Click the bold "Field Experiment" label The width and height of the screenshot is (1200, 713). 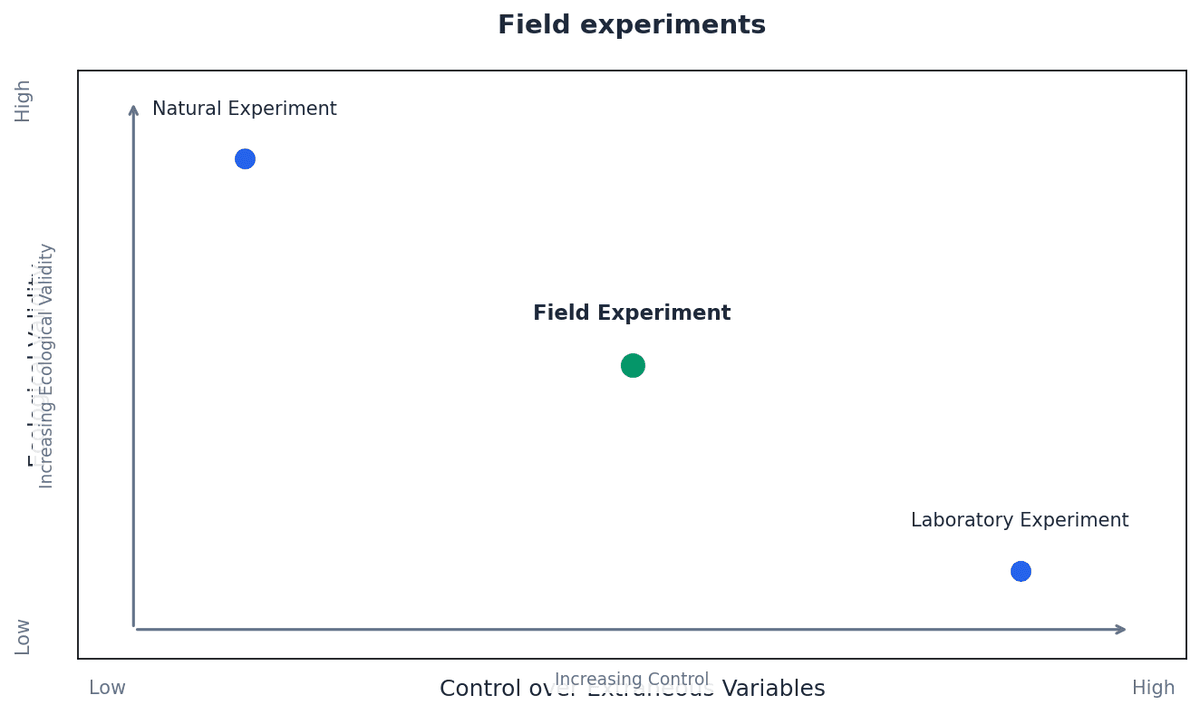coord(631,313)
